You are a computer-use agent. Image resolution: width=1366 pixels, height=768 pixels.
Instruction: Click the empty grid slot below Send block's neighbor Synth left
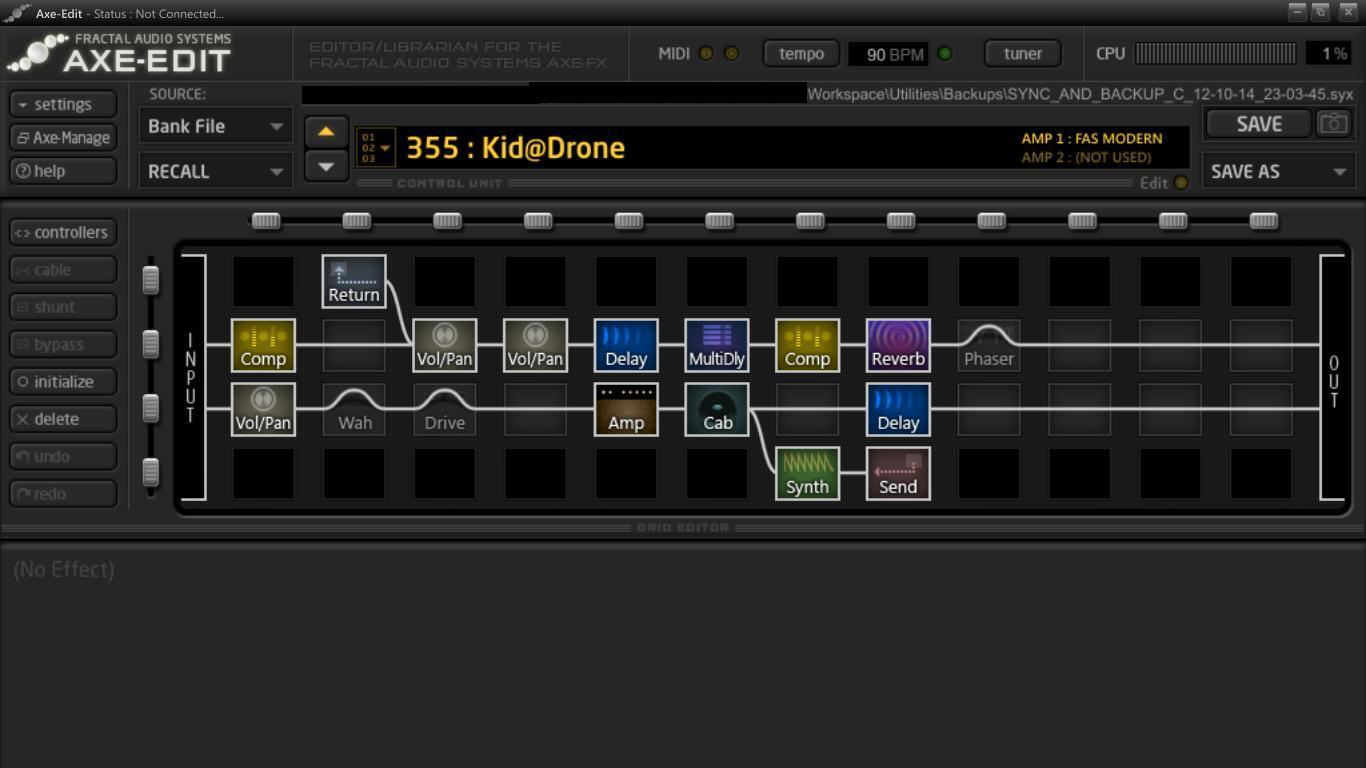(717, 473)
